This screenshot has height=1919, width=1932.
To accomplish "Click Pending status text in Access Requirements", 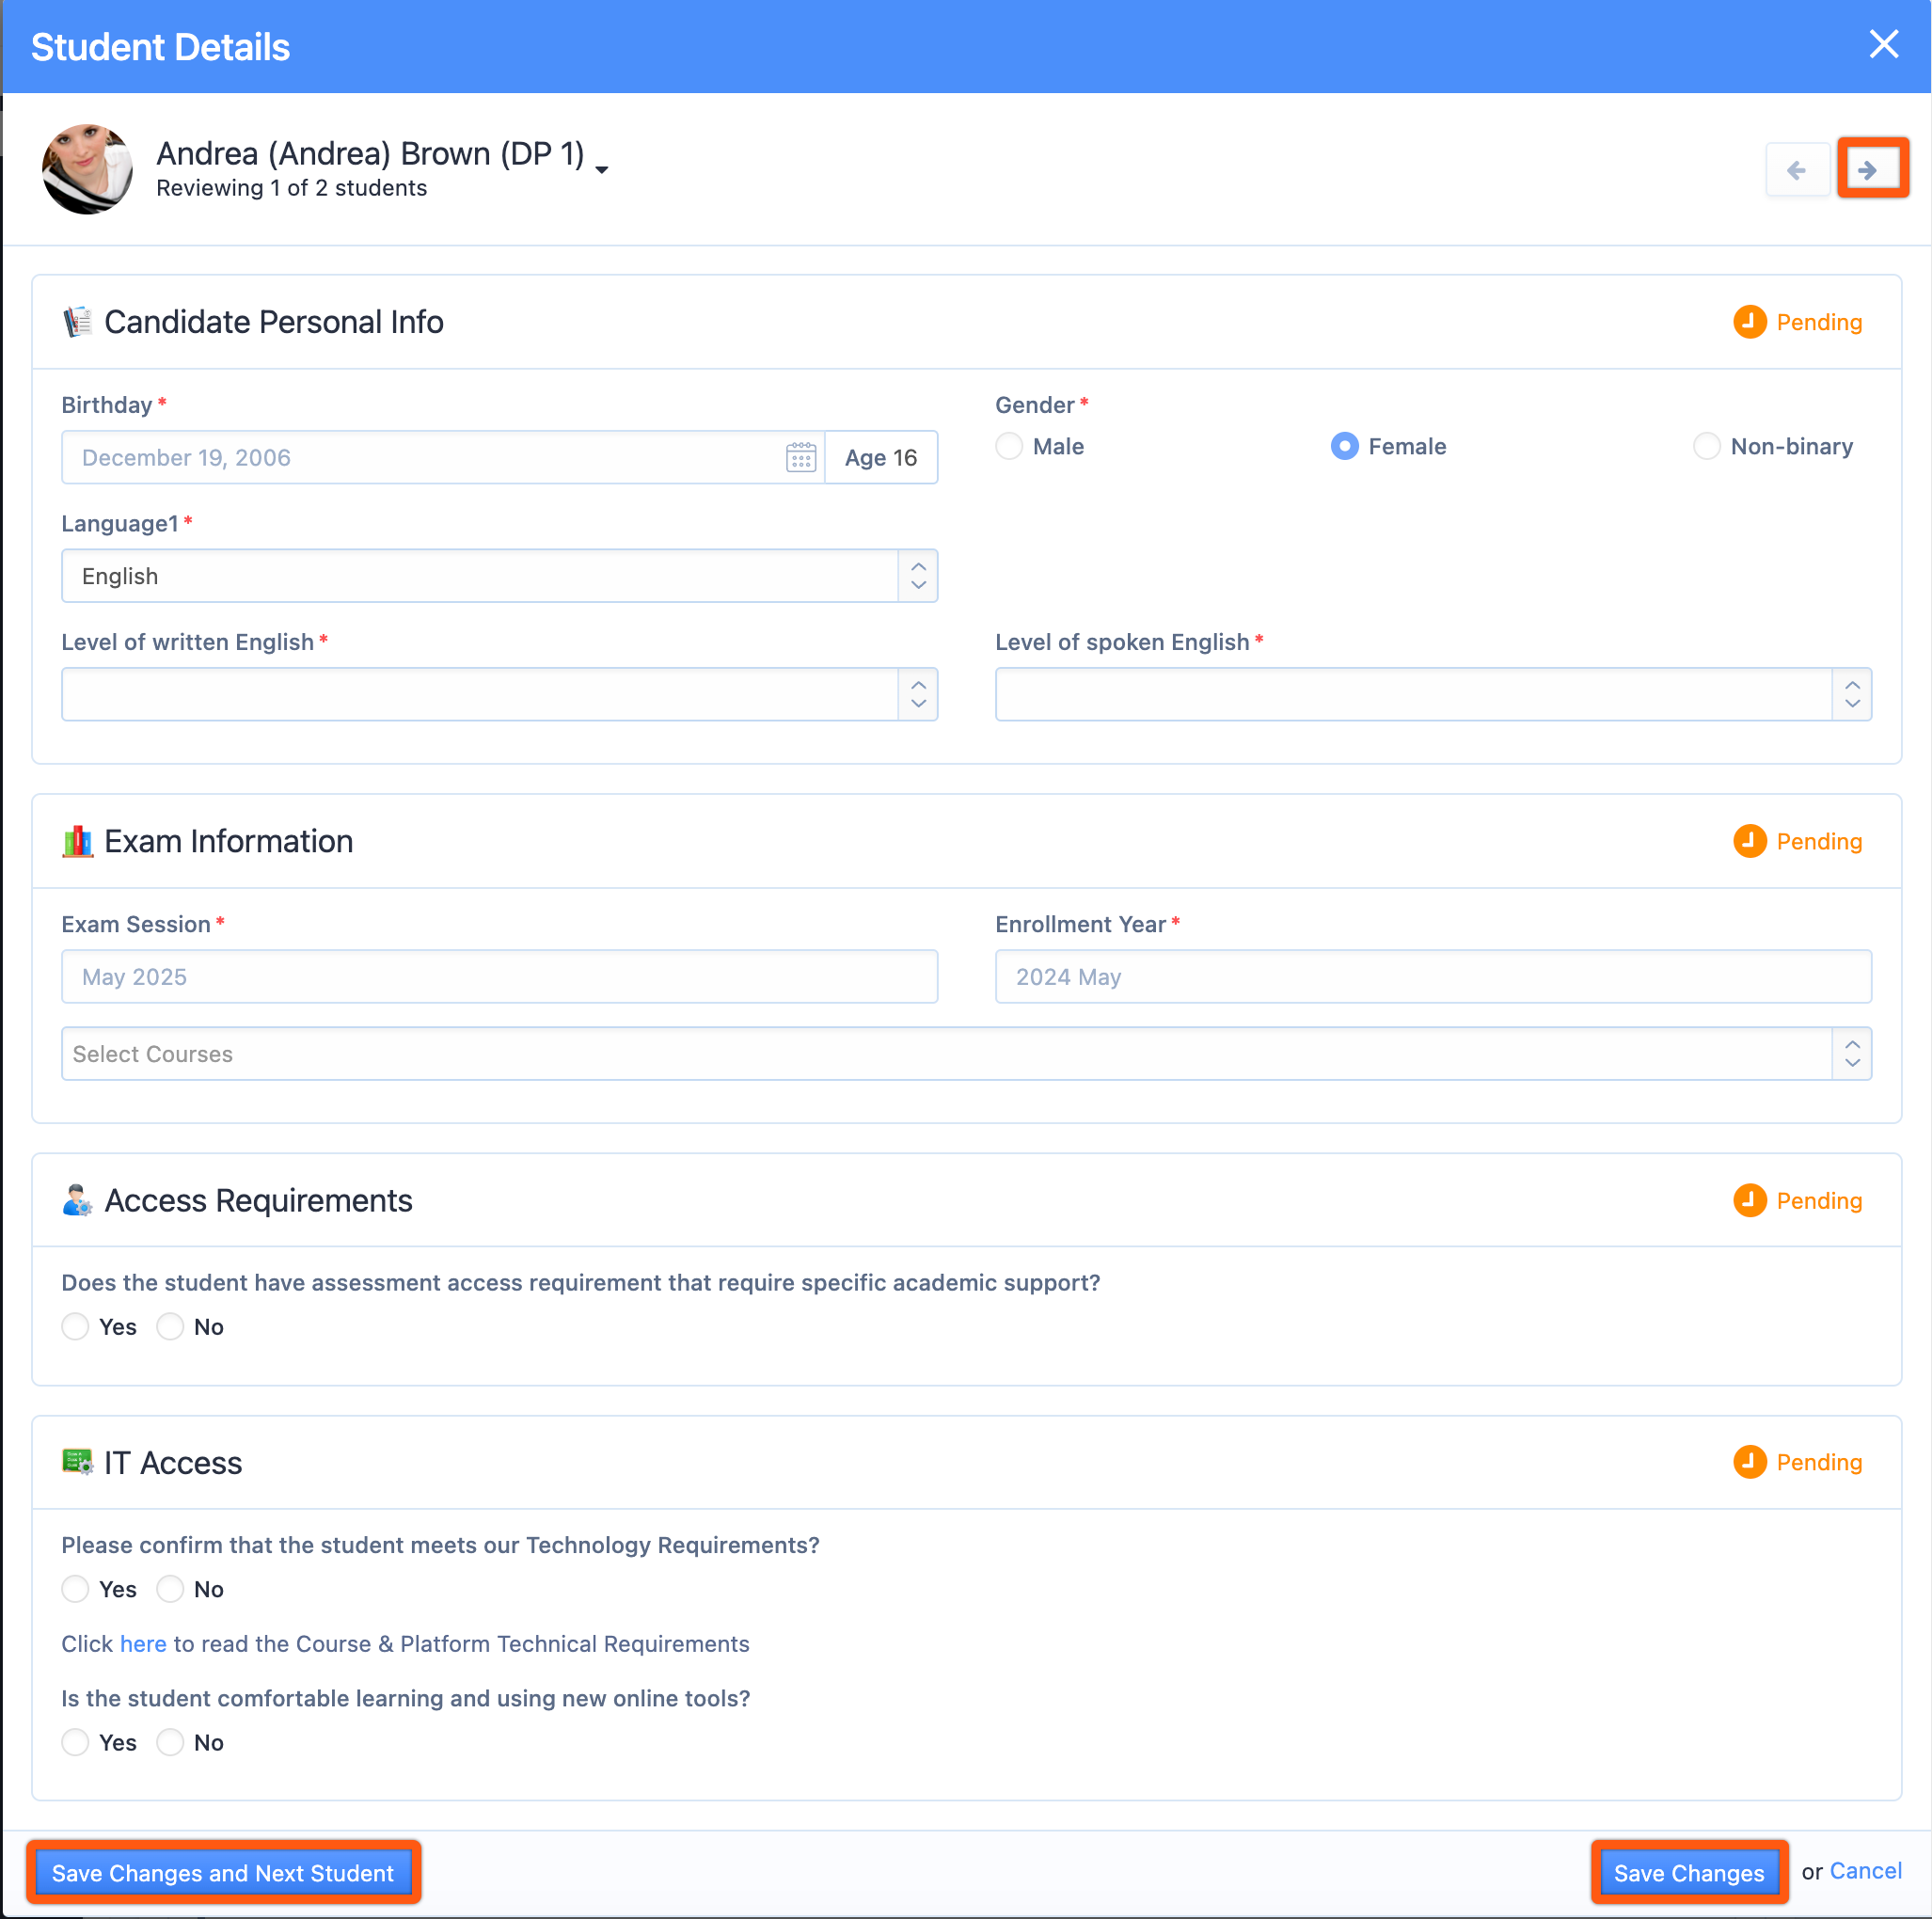I will coord(1819,1201).
